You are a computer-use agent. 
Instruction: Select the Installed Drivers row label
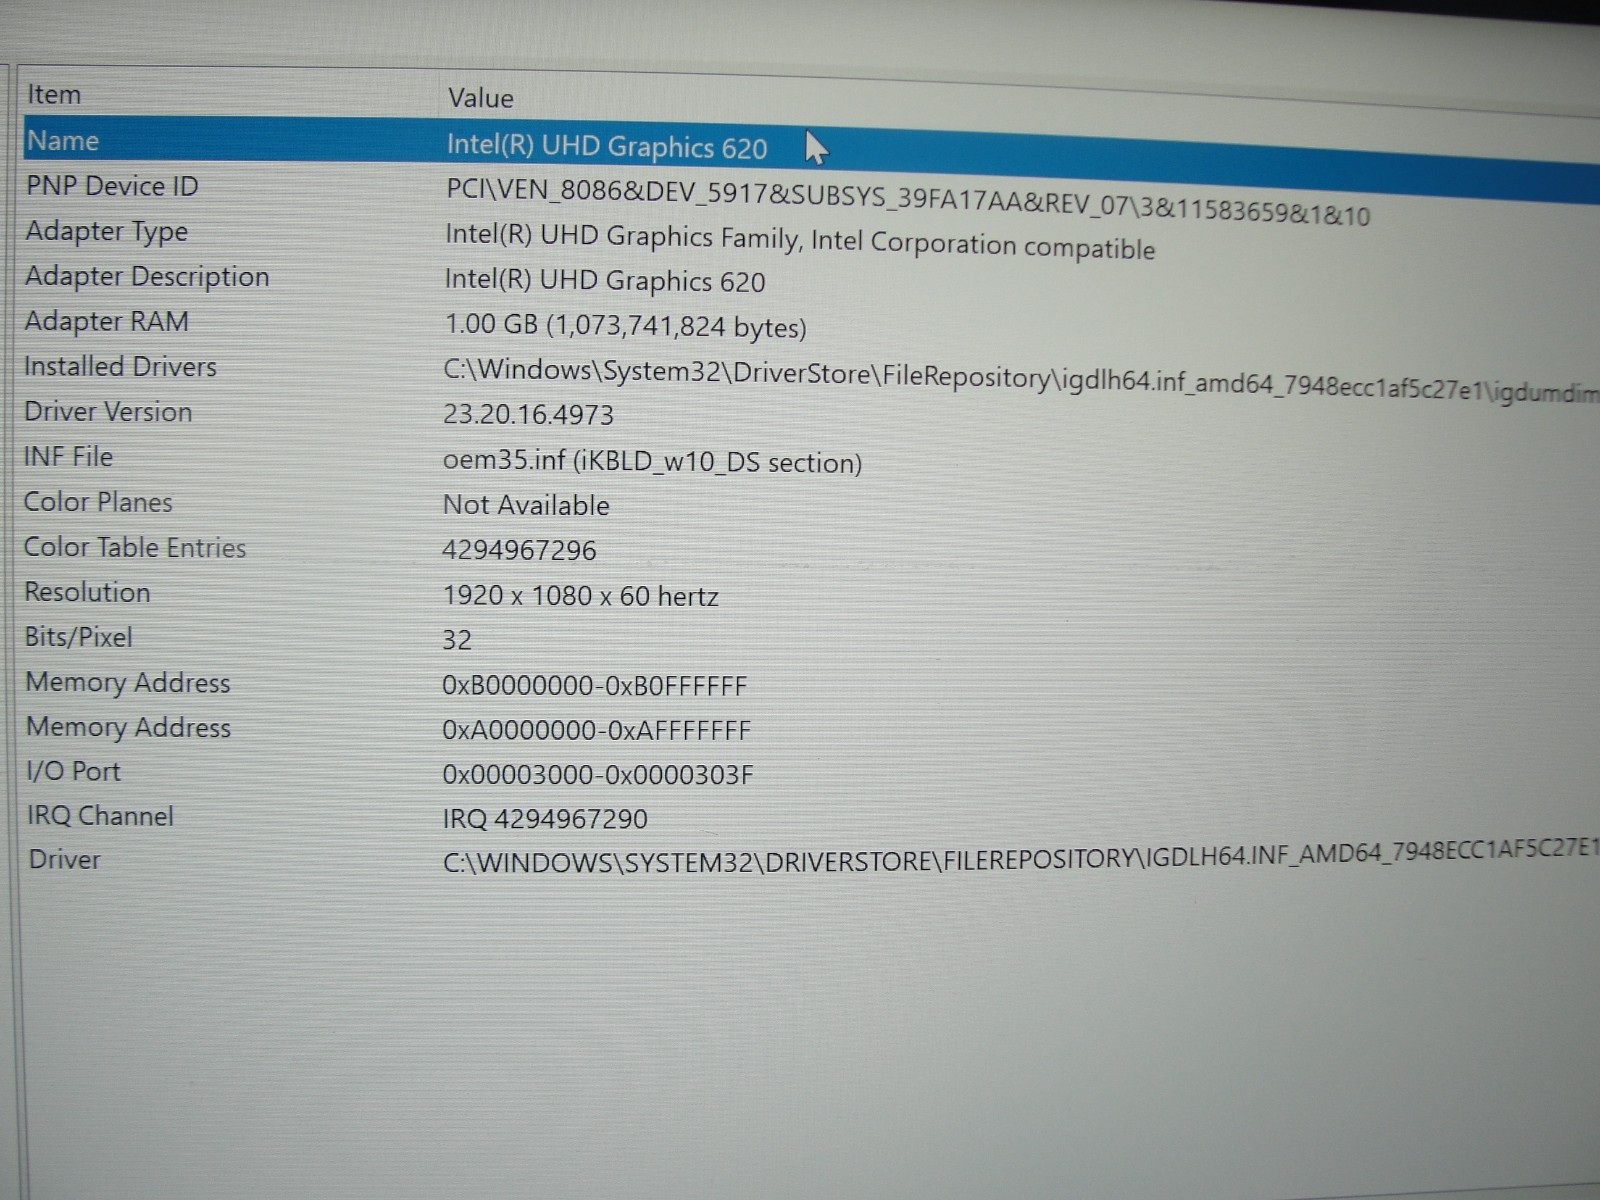tap(120, 366)
